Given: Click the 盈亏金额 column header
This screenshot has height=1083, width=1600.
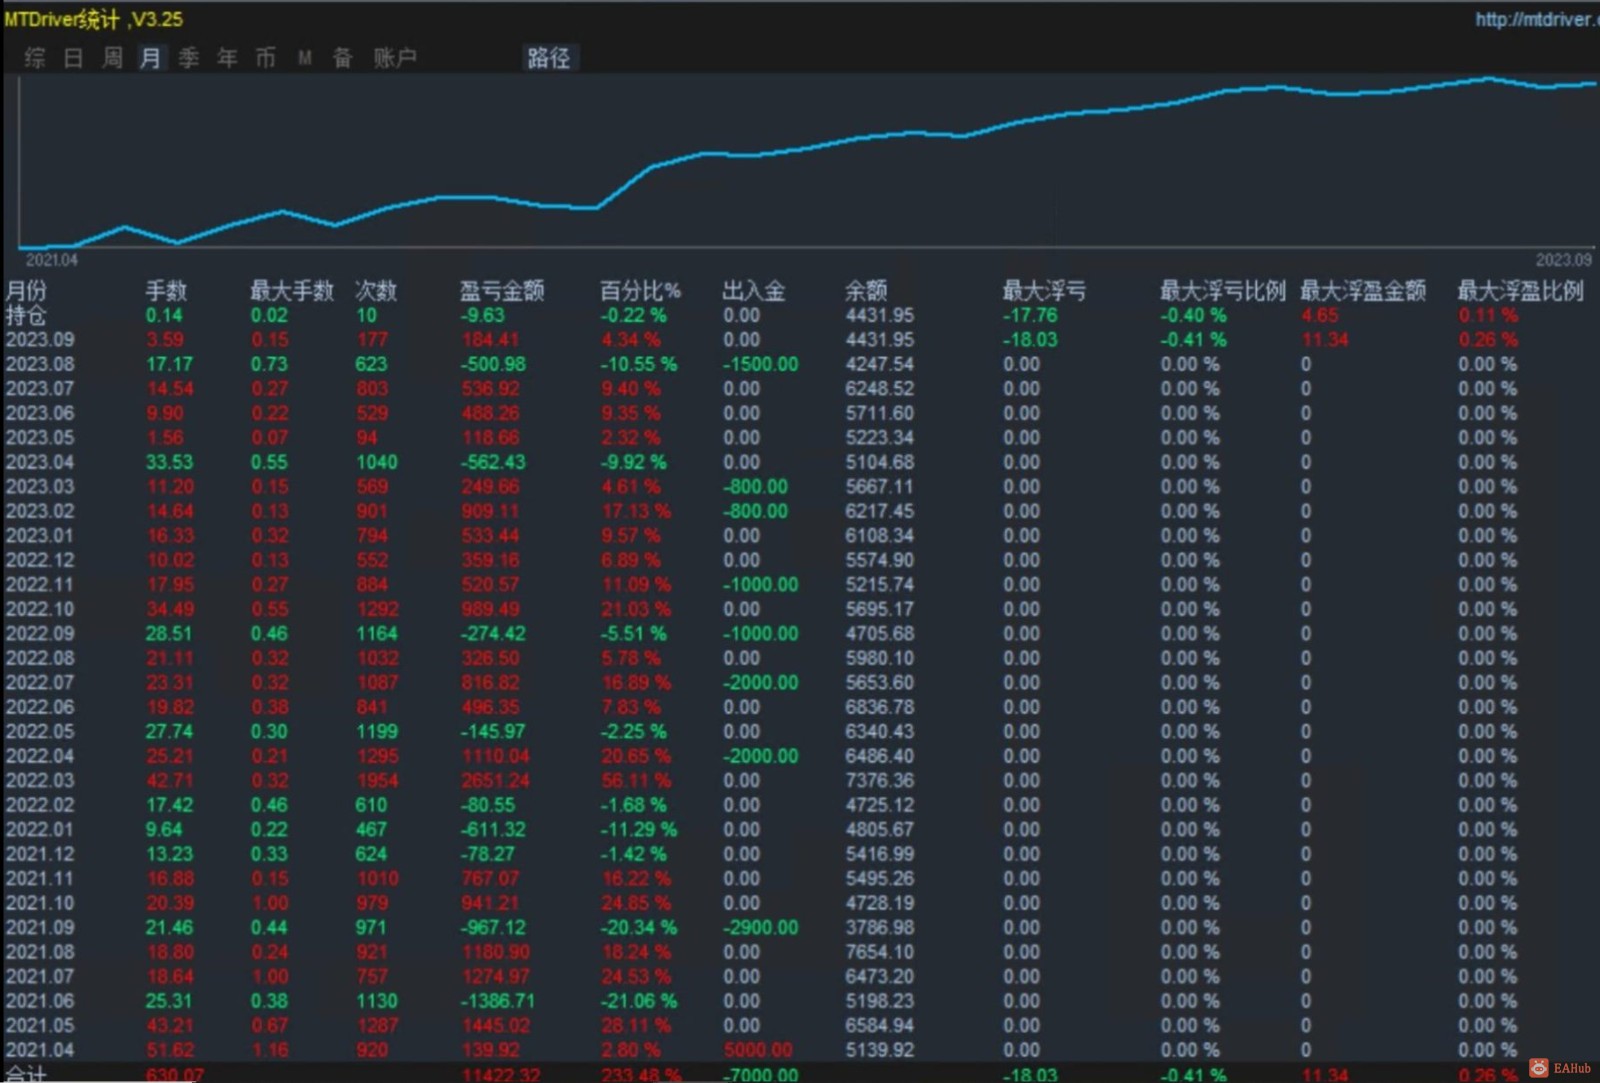Looking at the screenshot, I should [x=501, y=291].
